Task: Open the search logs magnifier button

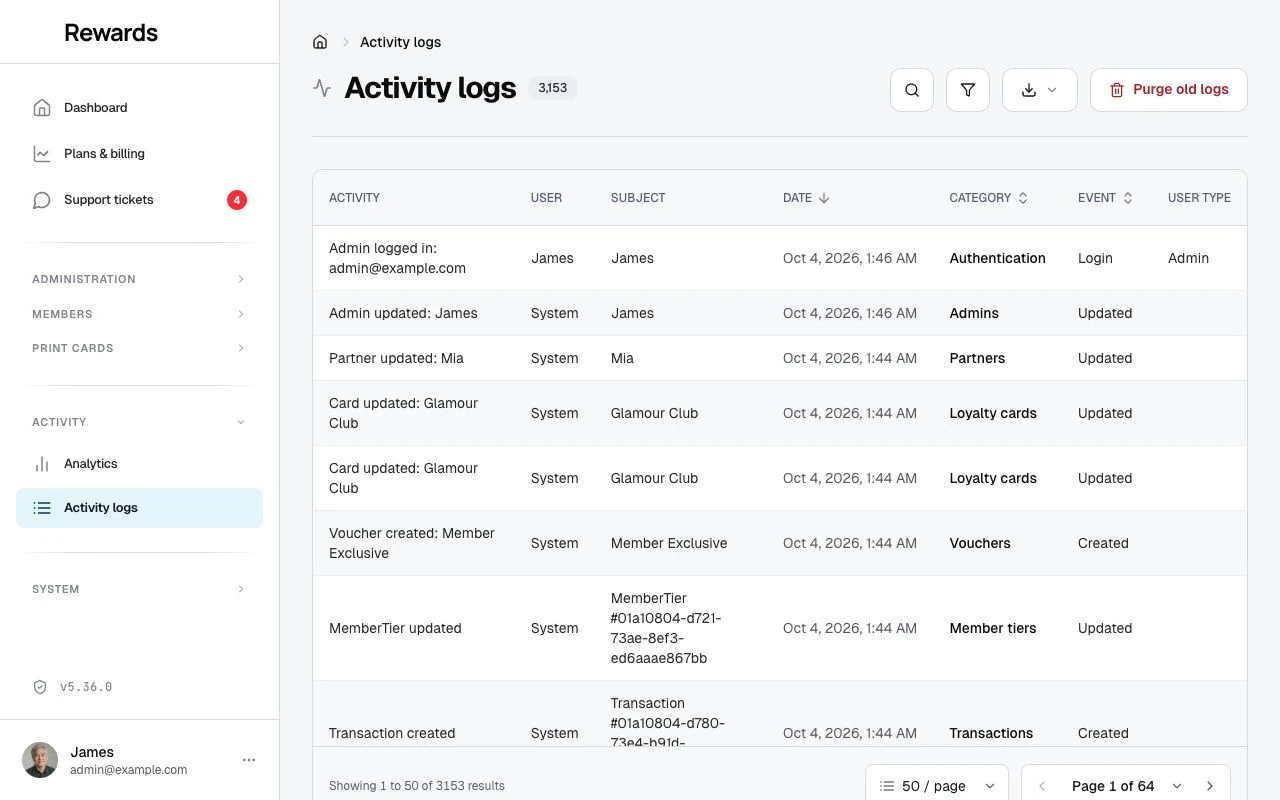Action: pos(912,90)
